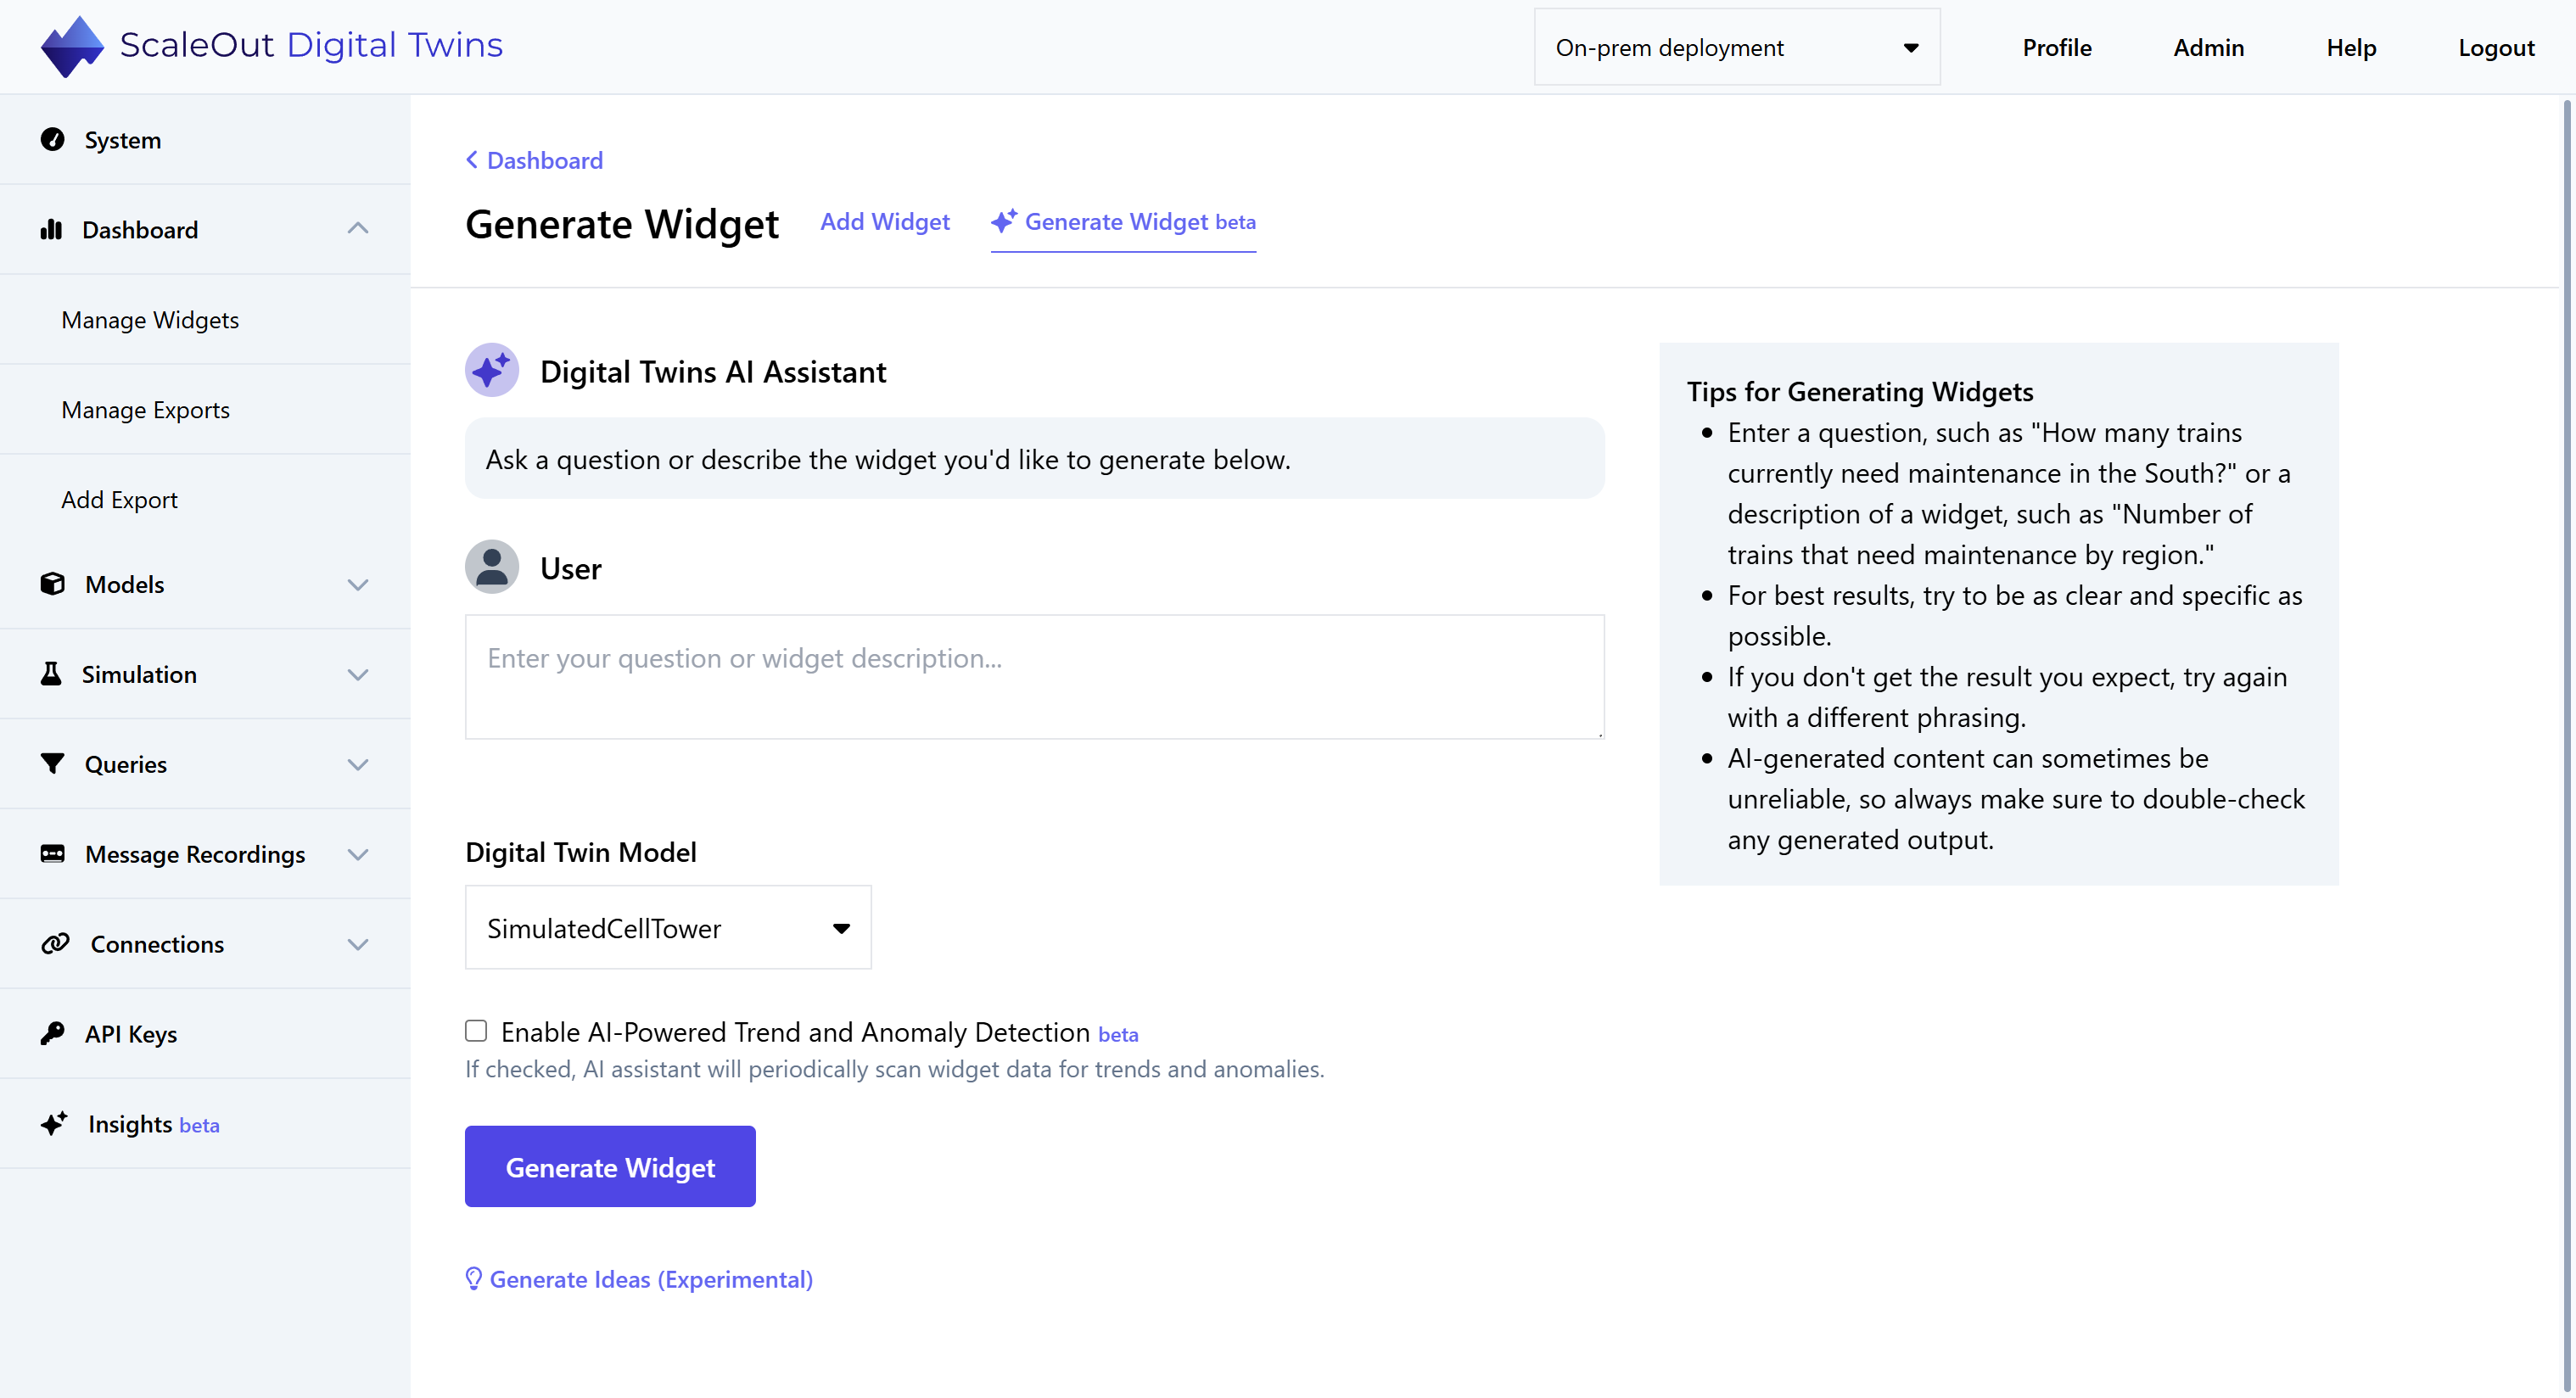The height and width of the screenshot is (1398, 2576).
Task: Open the Admin link in the header
Action: 2208,47
